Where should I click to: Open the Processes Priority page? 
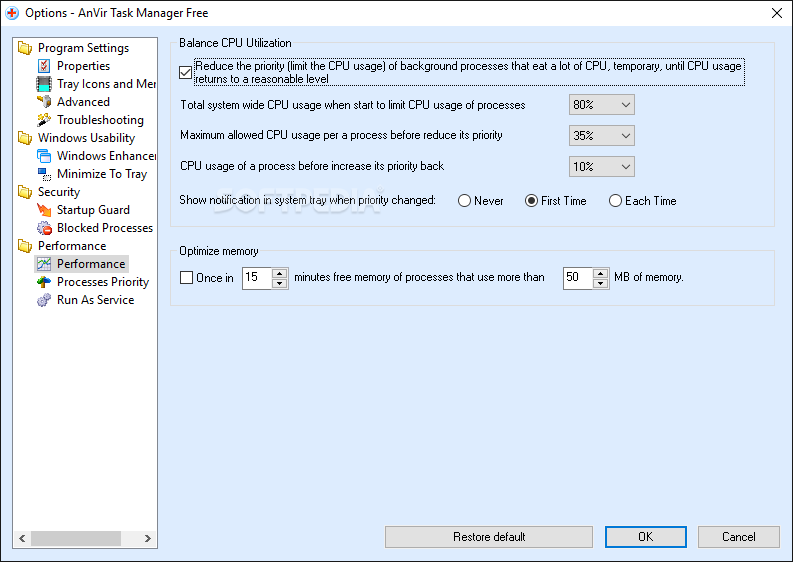pos(103,282)
